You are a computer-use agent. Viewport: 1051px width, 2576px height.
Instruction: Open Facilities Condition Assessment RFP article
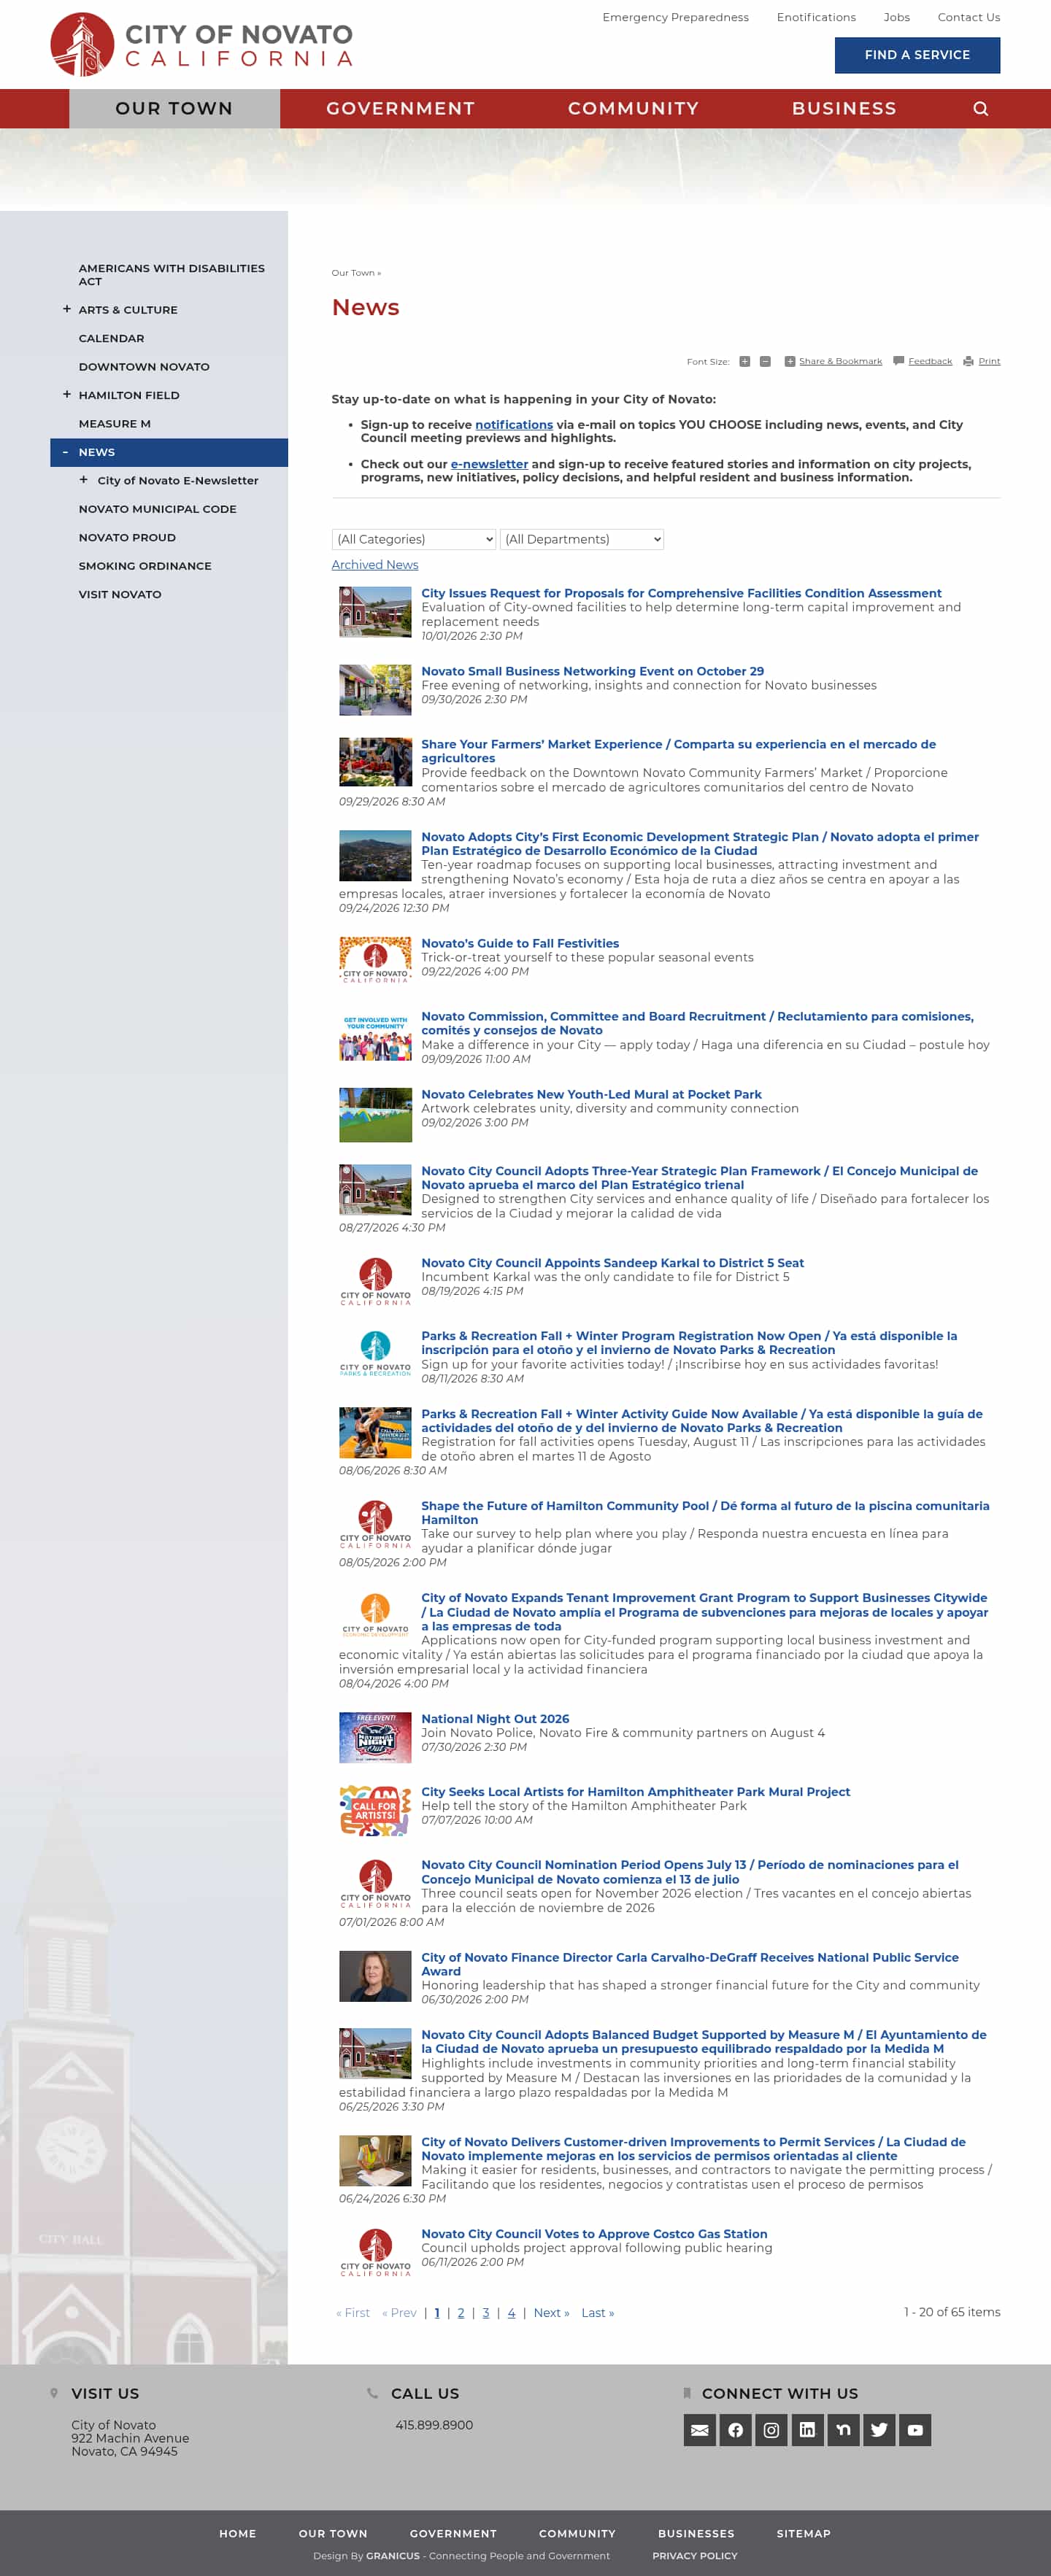pyautogui.click(x=681, y=593)
